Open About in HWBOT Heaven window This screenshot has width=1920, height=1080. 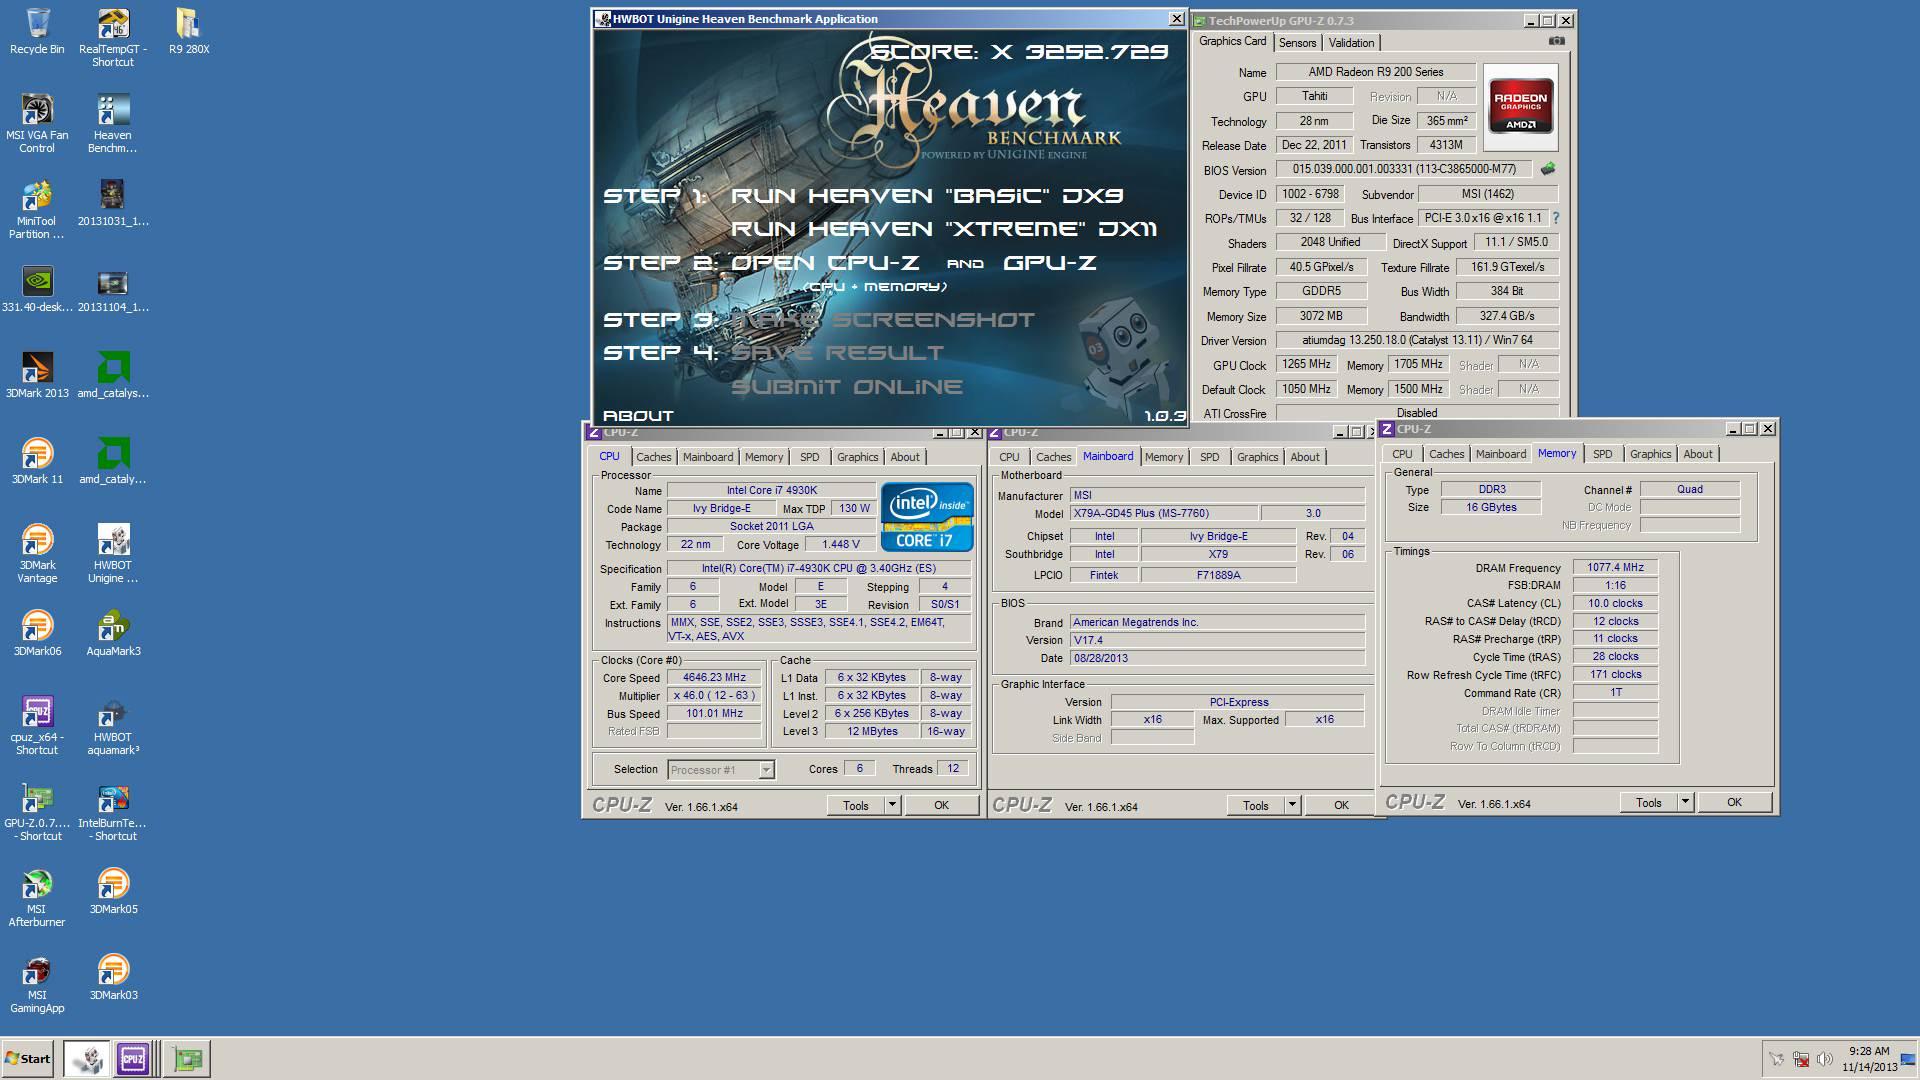pyautogui.click(x=638, y=416)
